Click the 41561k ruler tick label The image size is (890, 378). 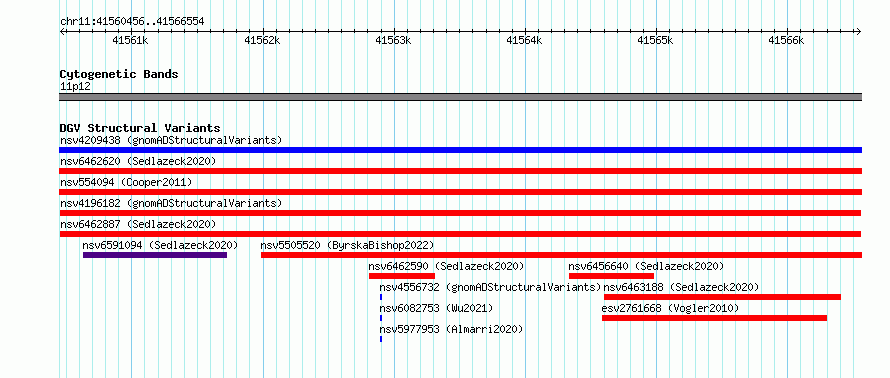click(x=131, y=40)
